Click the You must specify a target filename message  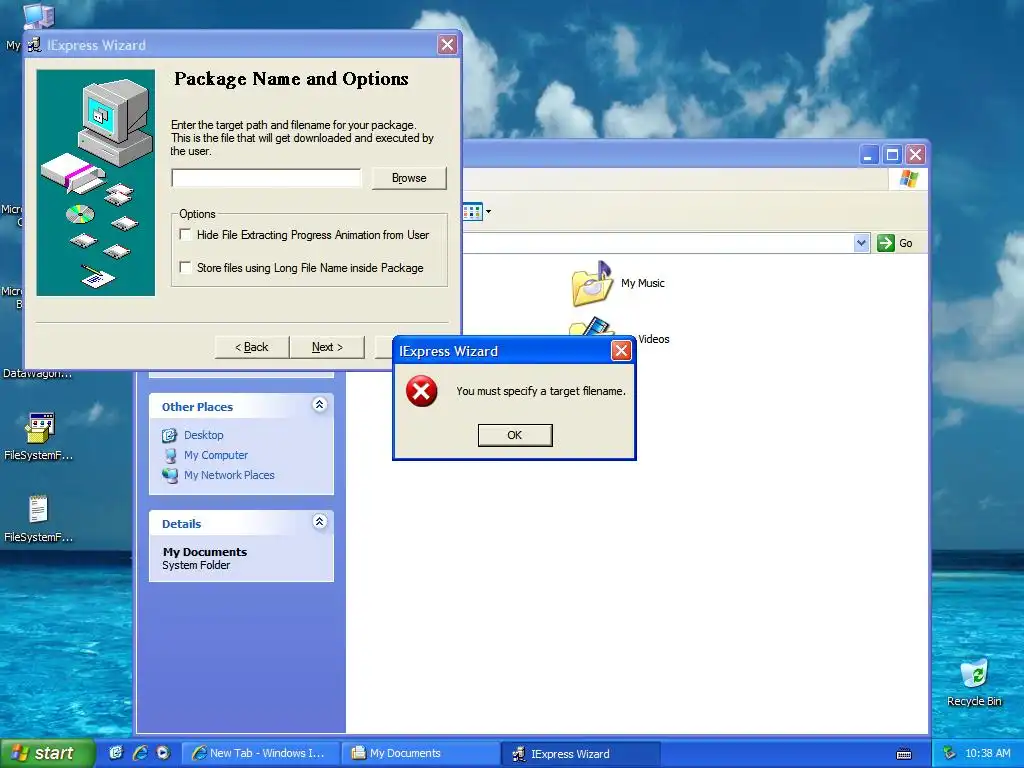541,391
